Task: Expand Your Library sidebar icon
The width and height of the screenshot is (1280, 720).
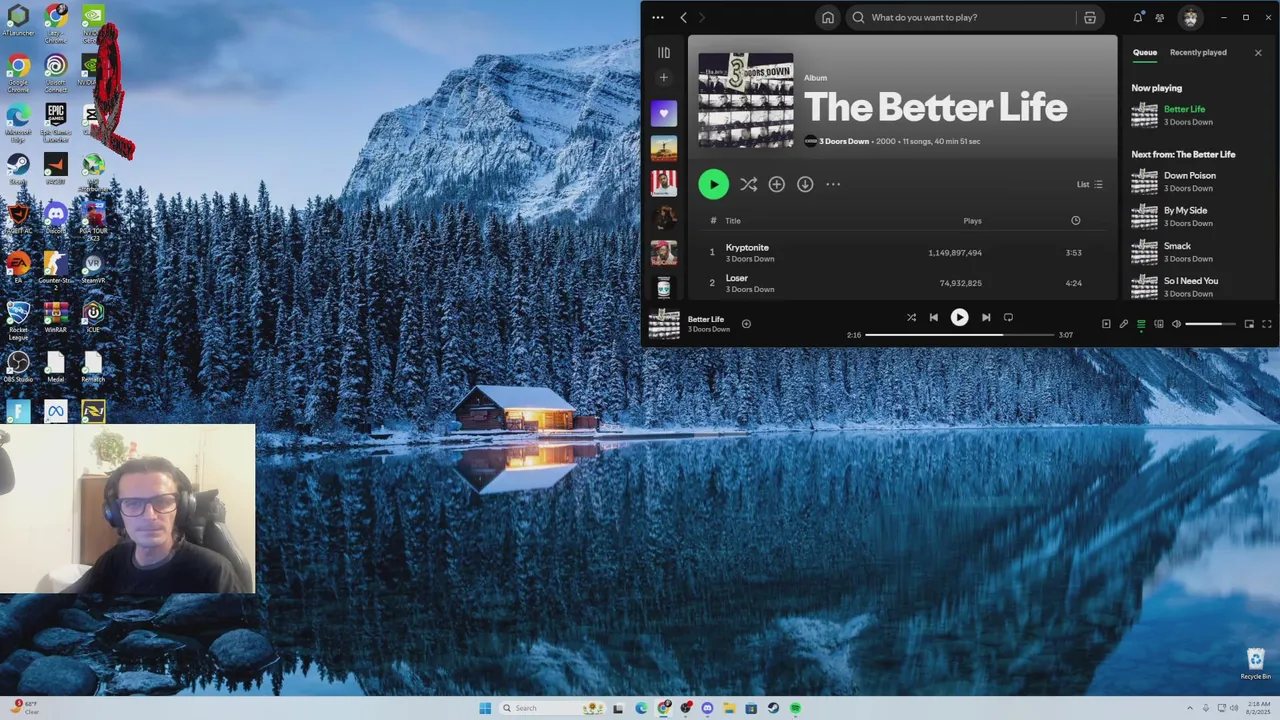Action: coord(663,53)
